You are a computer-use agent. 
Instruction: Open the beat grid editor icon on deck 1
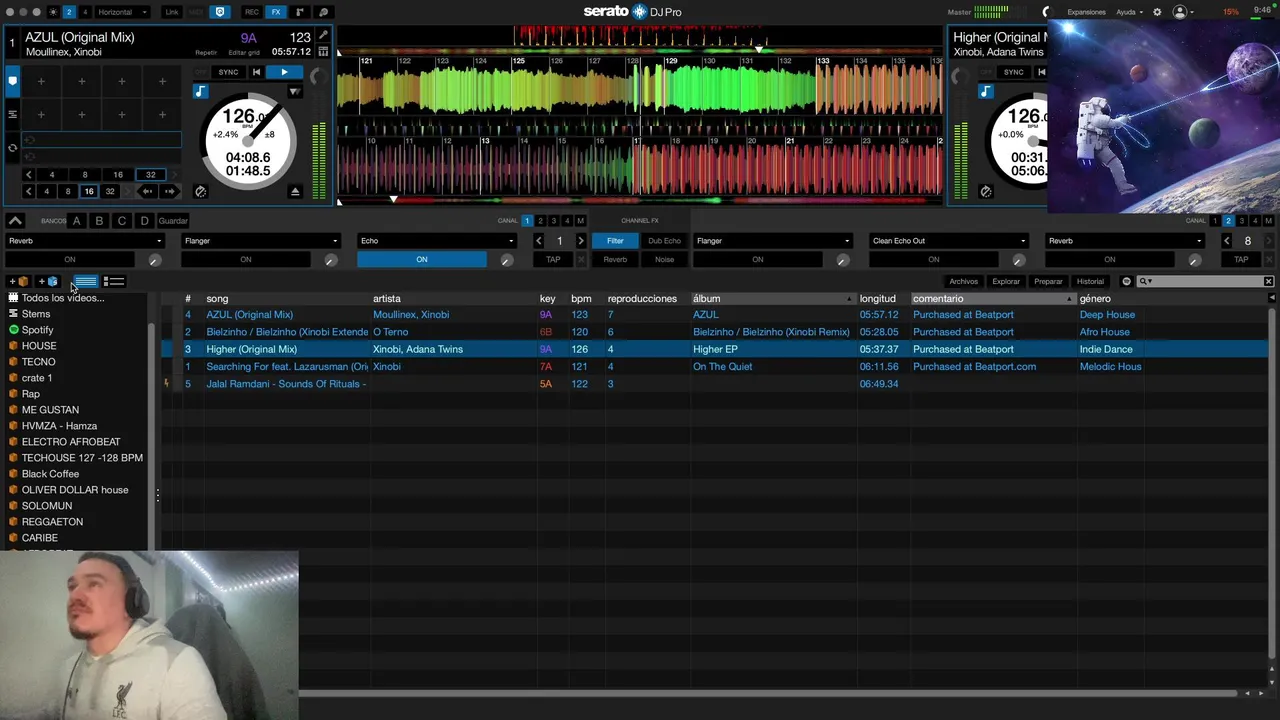click(323, 51)
